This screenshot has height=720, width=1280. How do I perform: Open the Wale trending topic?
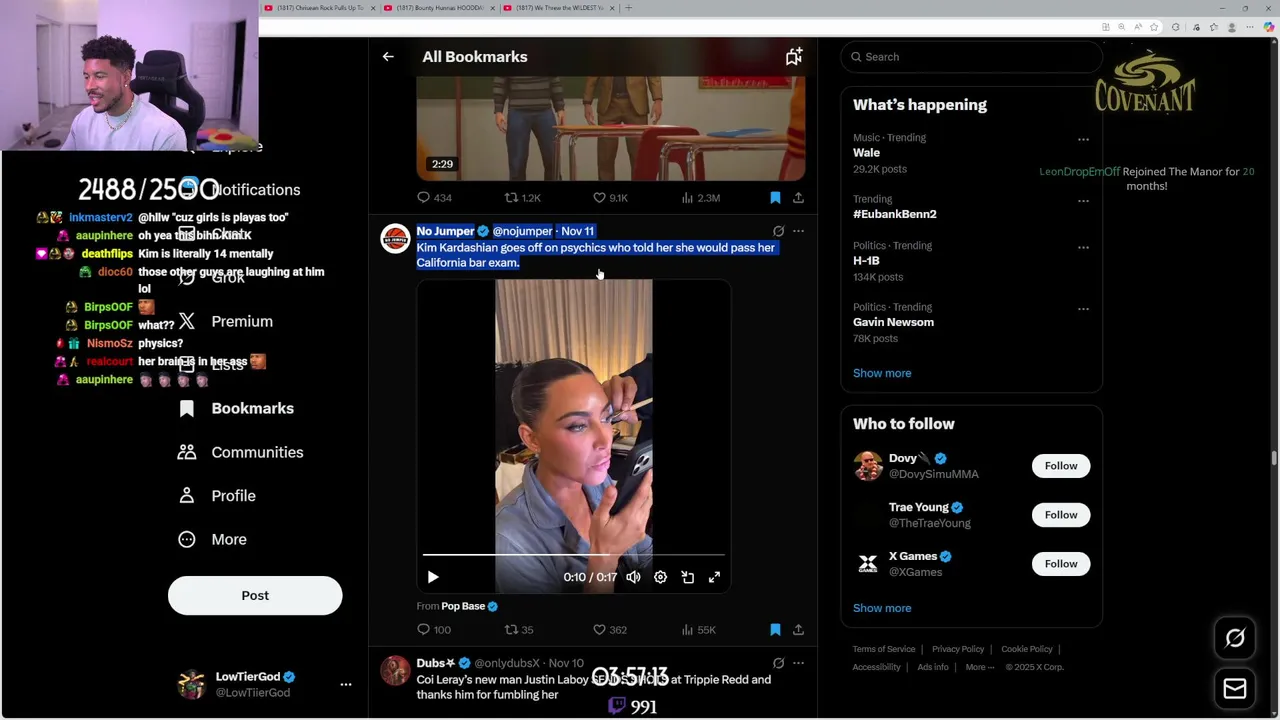[866, 153]
